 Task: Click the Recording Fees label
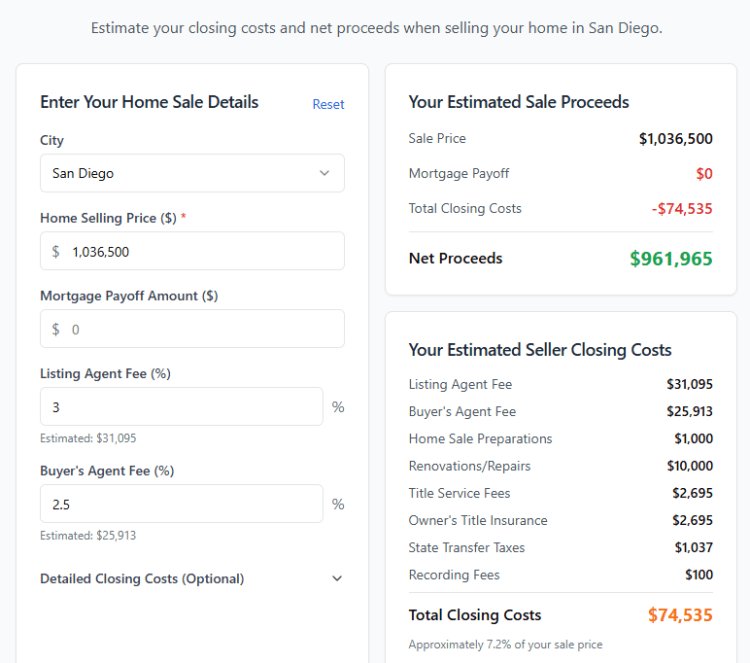point(454,575)
